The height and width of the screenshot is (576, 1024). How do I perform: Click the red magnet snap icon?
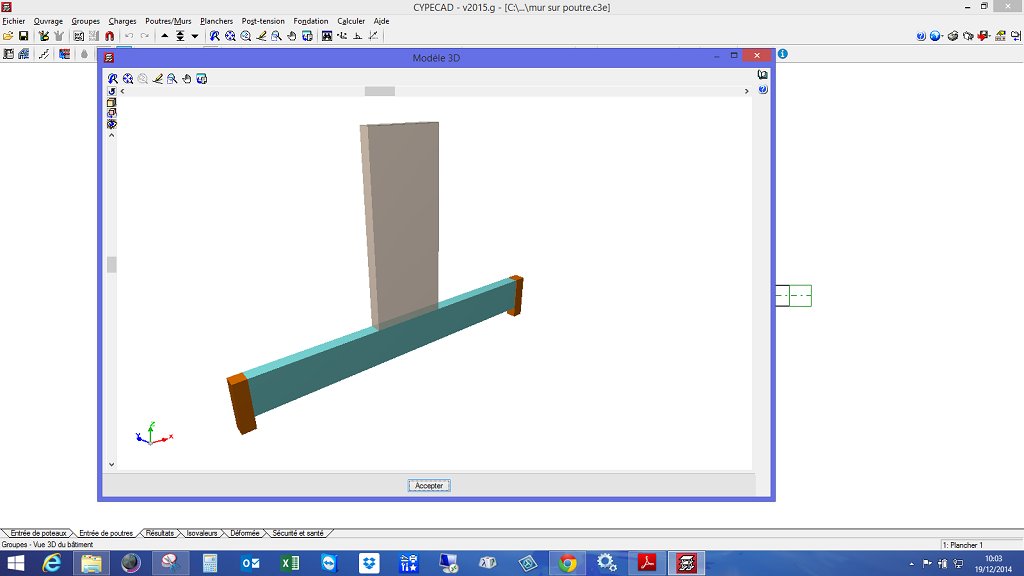click(x=109, y=36)
